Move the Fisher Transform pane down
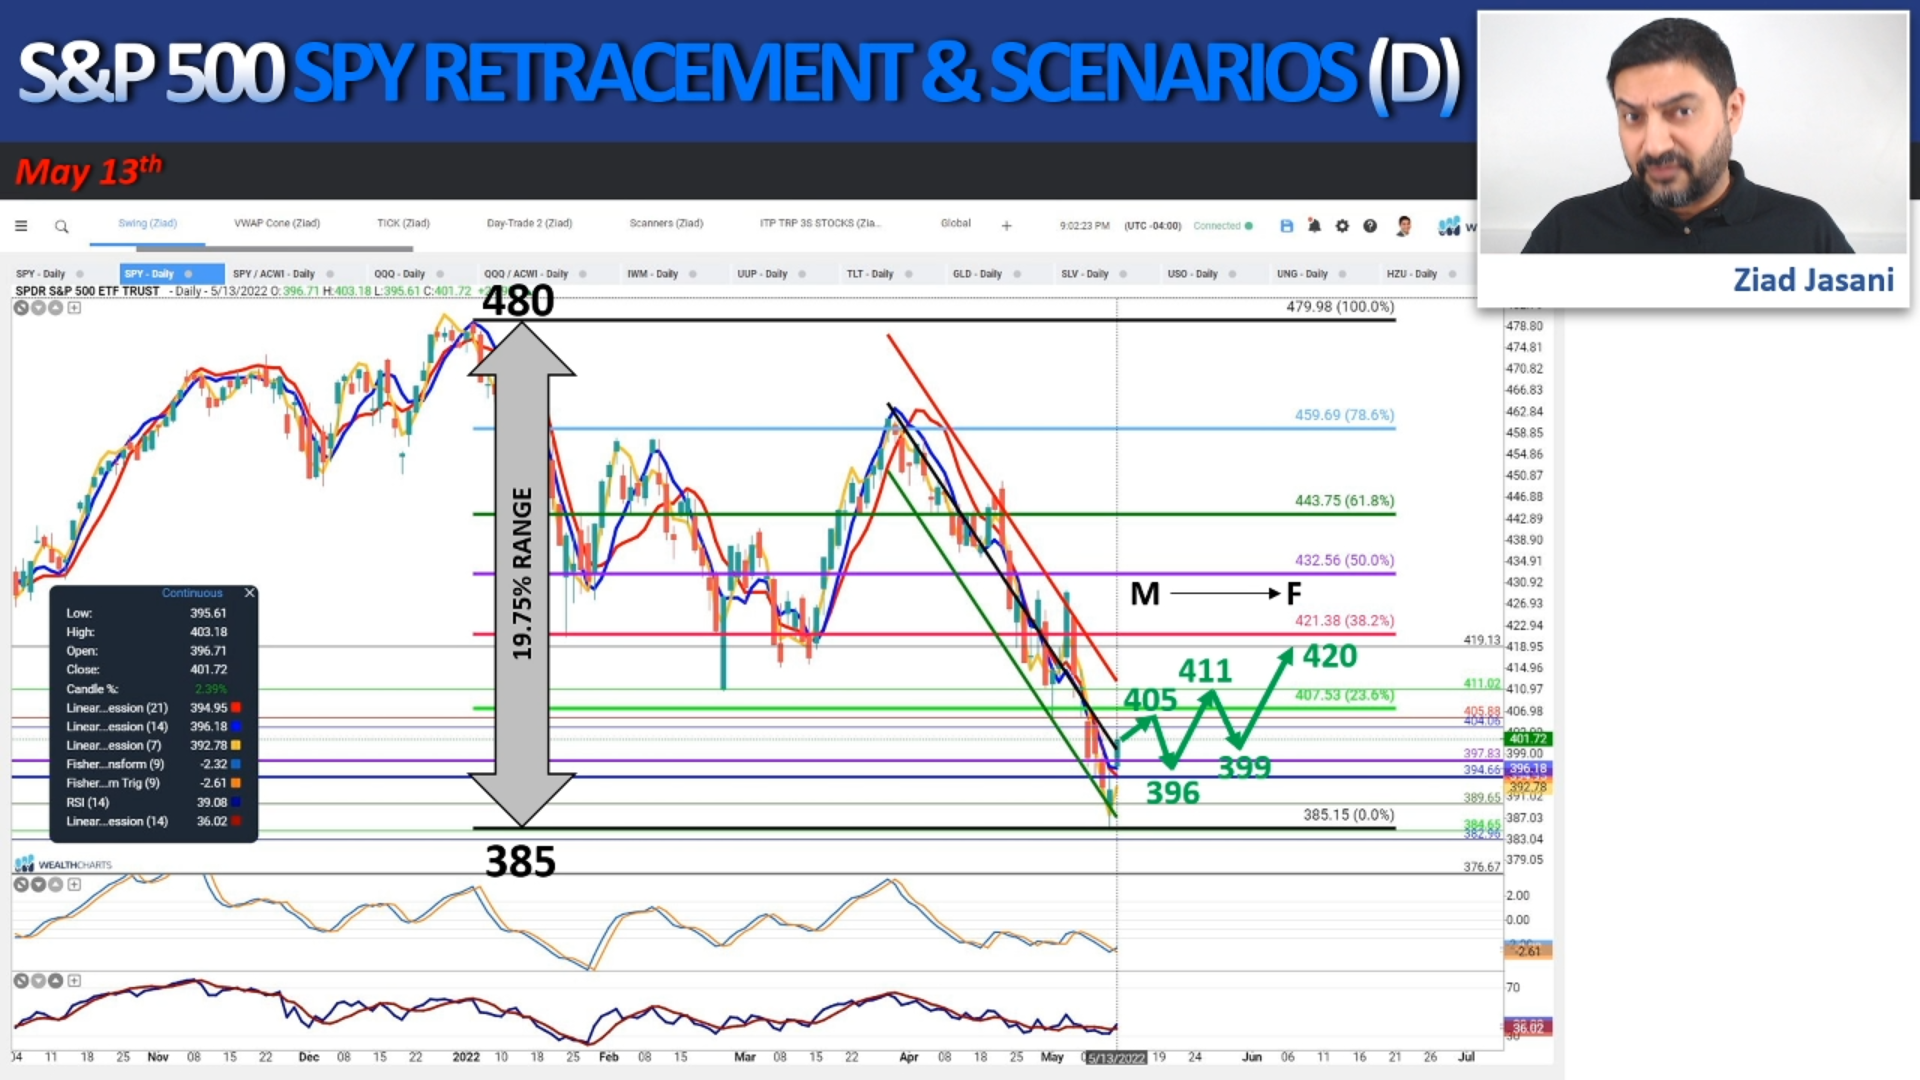This screenshot has width=1920, height=1080. pos(38,884)
